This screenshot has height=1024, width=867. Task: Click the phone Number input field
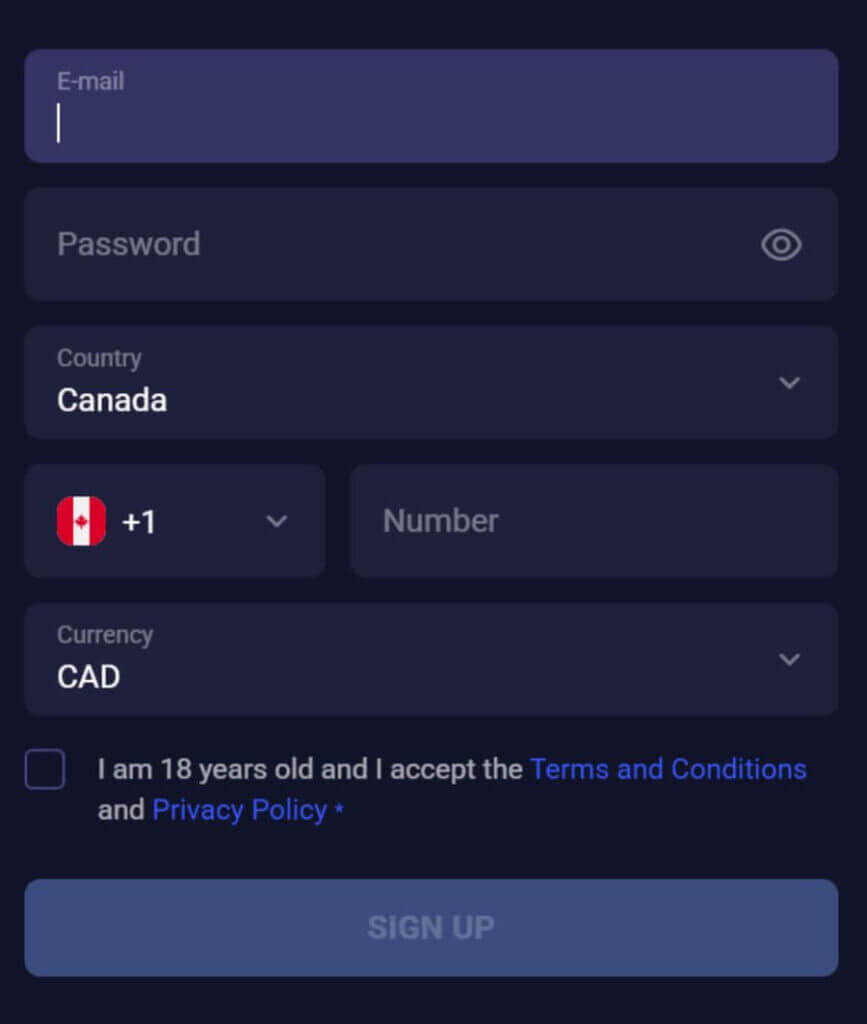(x=593, y=521)
